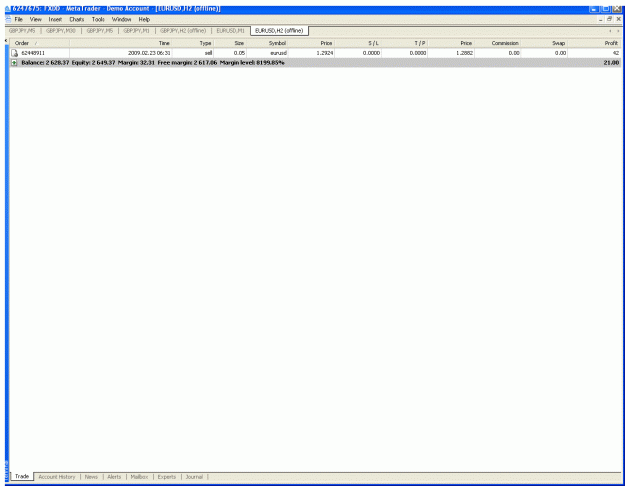625x486 pixels.
Task: Open the Tools menu
Action: pos(98,19)
